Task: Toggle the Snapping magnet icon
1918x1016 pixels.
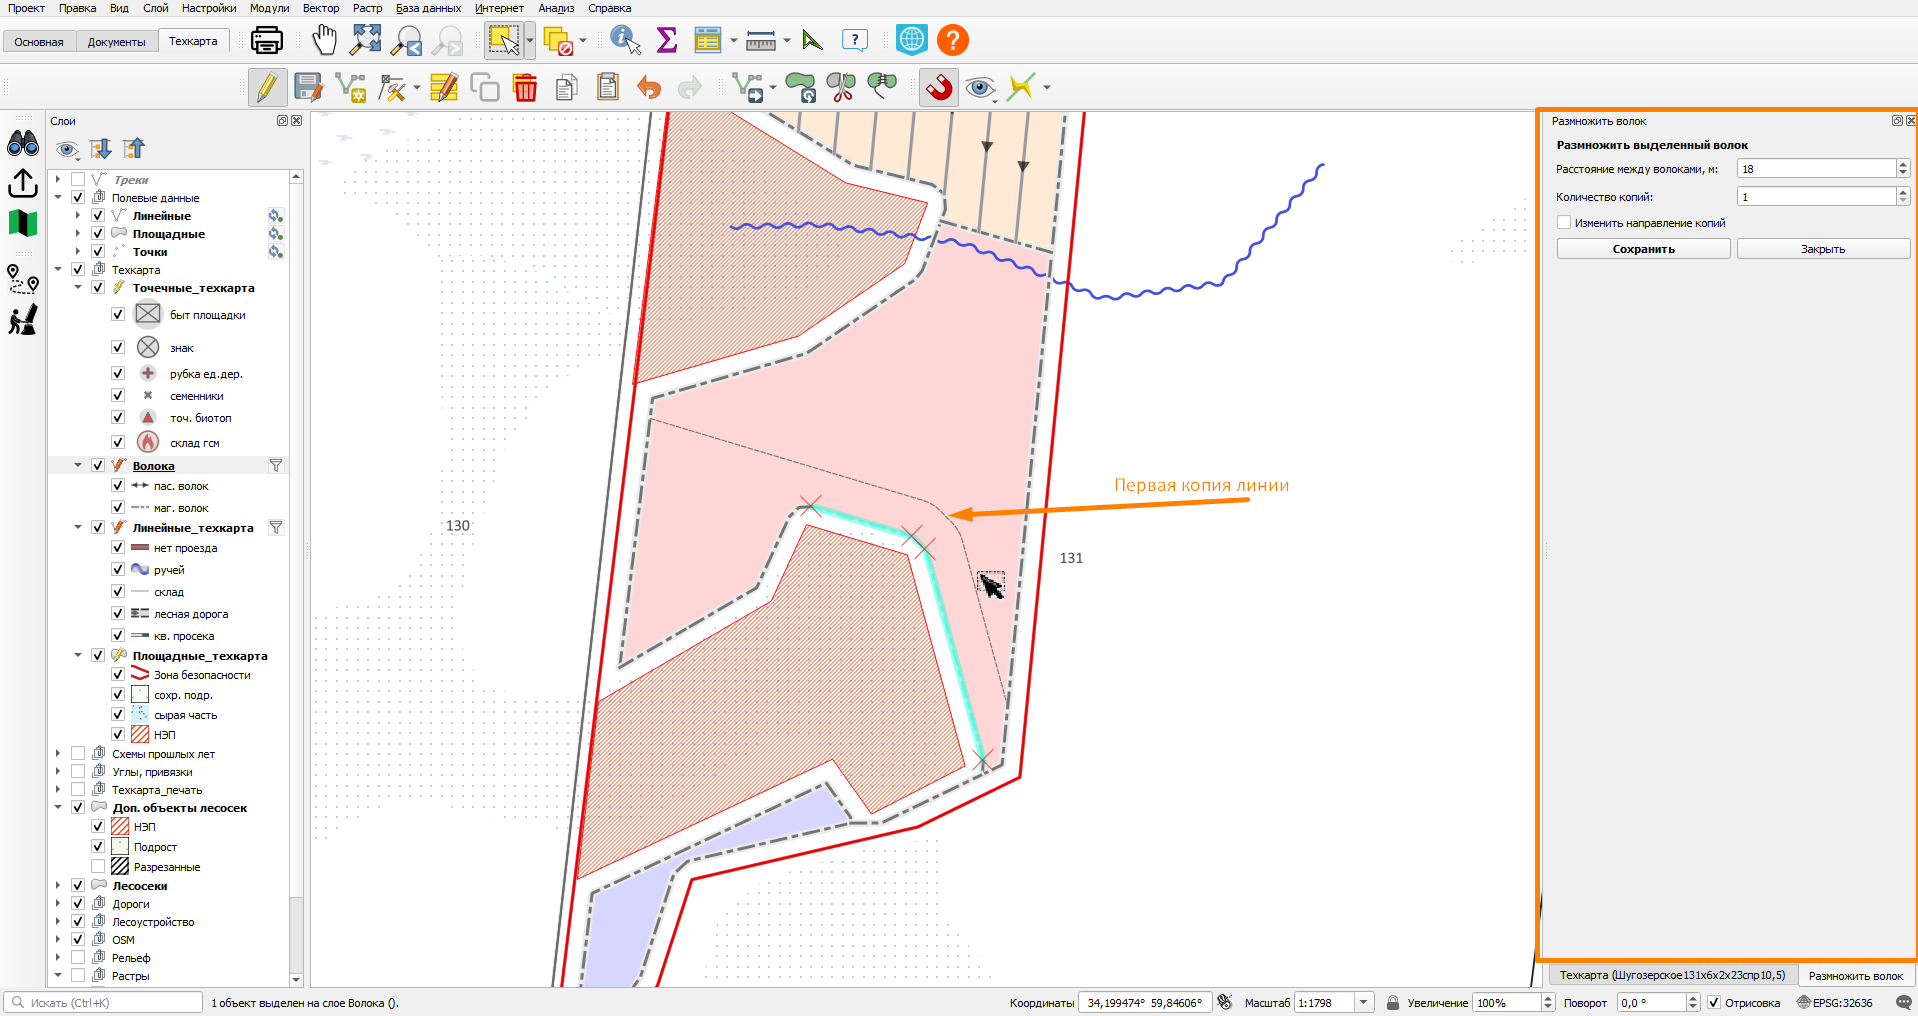Action: tap(938, 87)
